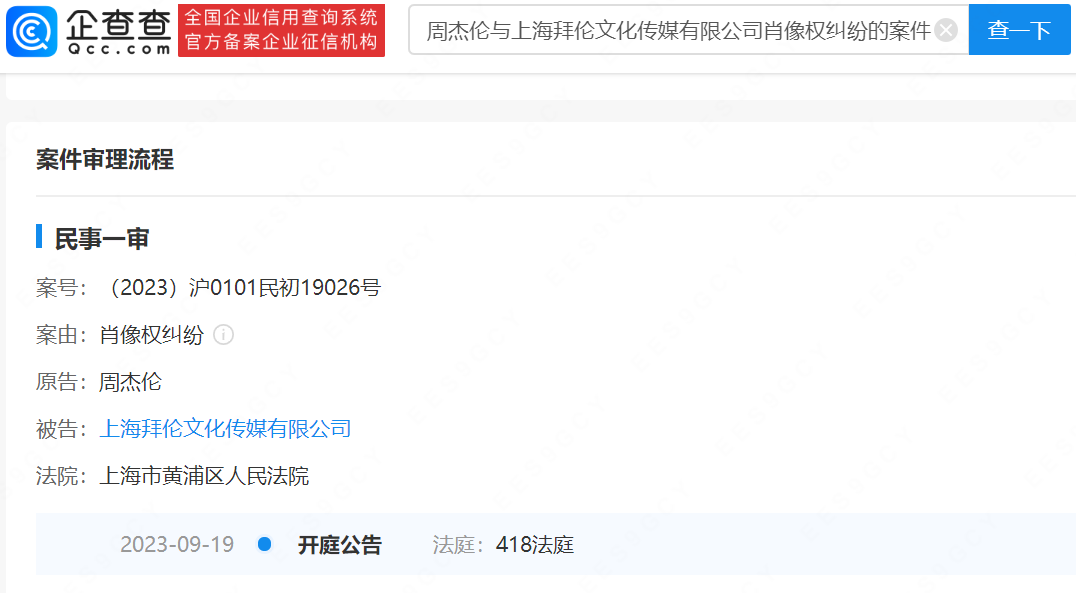1076x593 pixels.
Task: Click plaintiff name 周杰伦
Action: [x=130, y=382]
